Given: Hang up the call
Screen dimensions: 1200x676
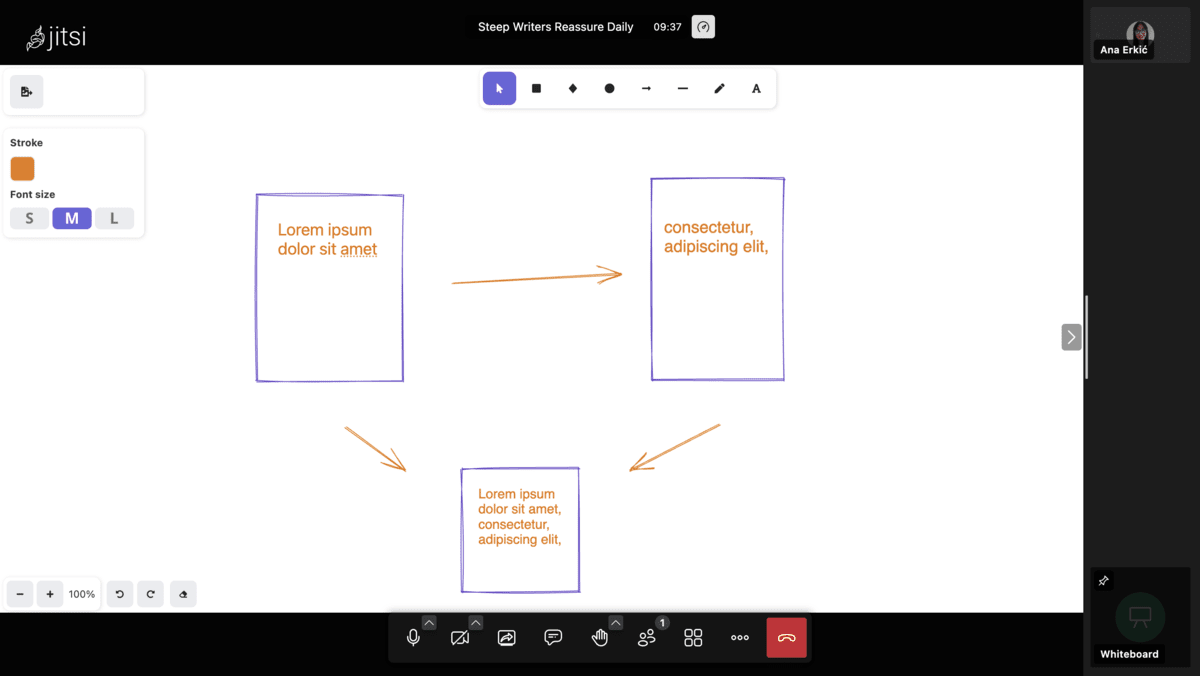Looking at the screenshot, I should click(786, 637).
